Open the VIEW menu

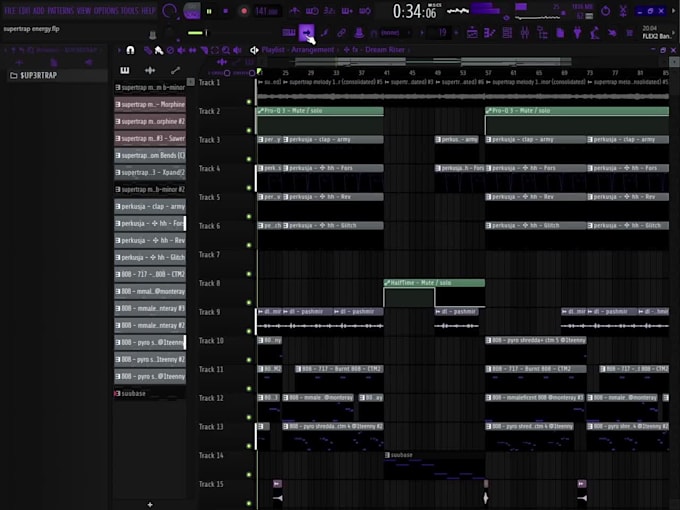tap(84, 11)
